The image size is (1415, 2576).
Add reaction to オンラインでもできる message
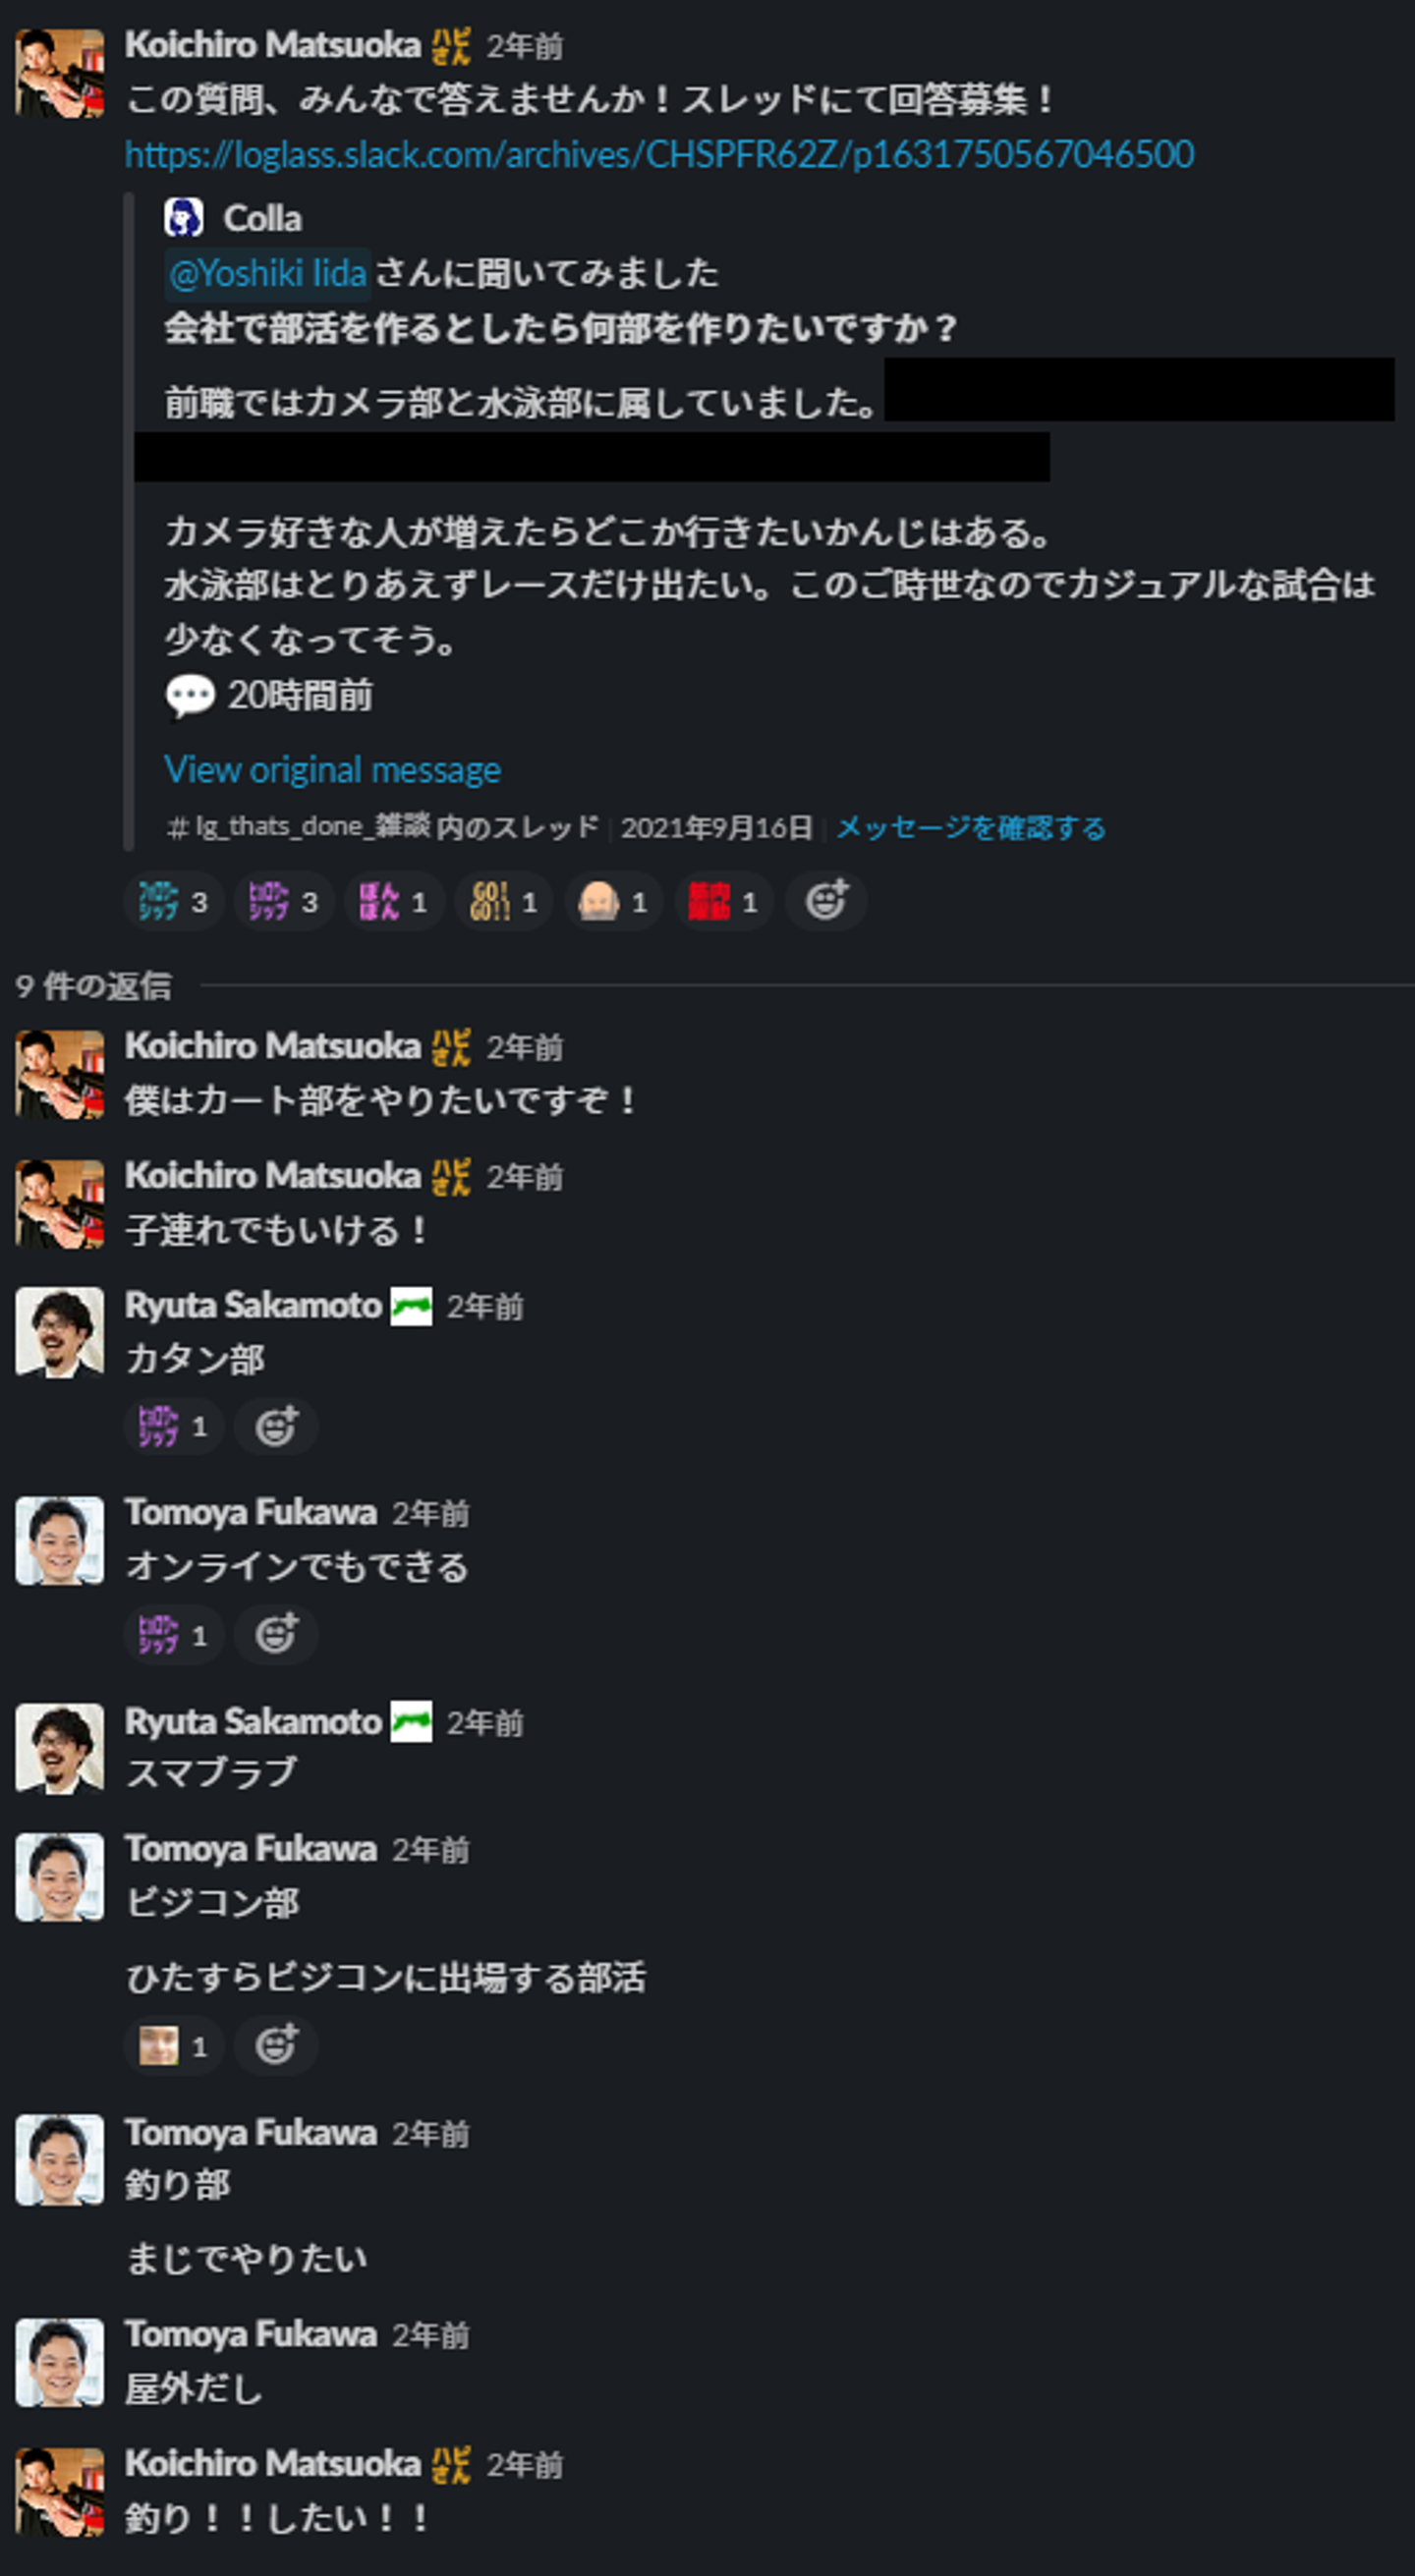(276, 1634)
